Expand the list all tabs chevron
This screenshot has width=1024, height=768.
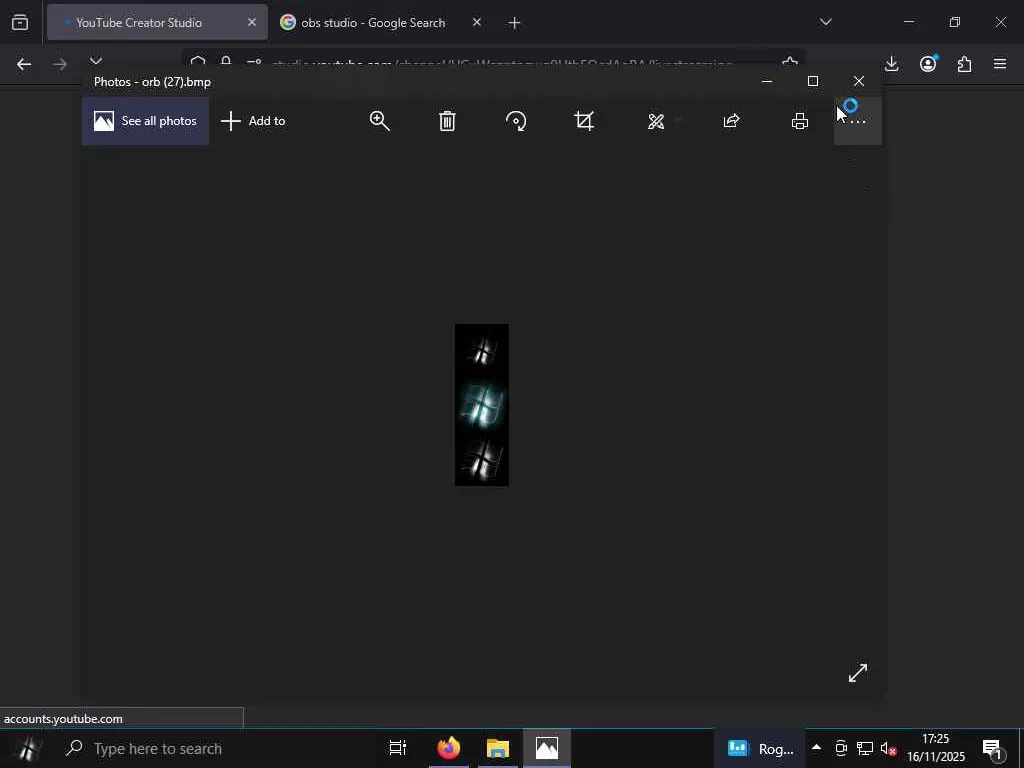tap(825, 22)
